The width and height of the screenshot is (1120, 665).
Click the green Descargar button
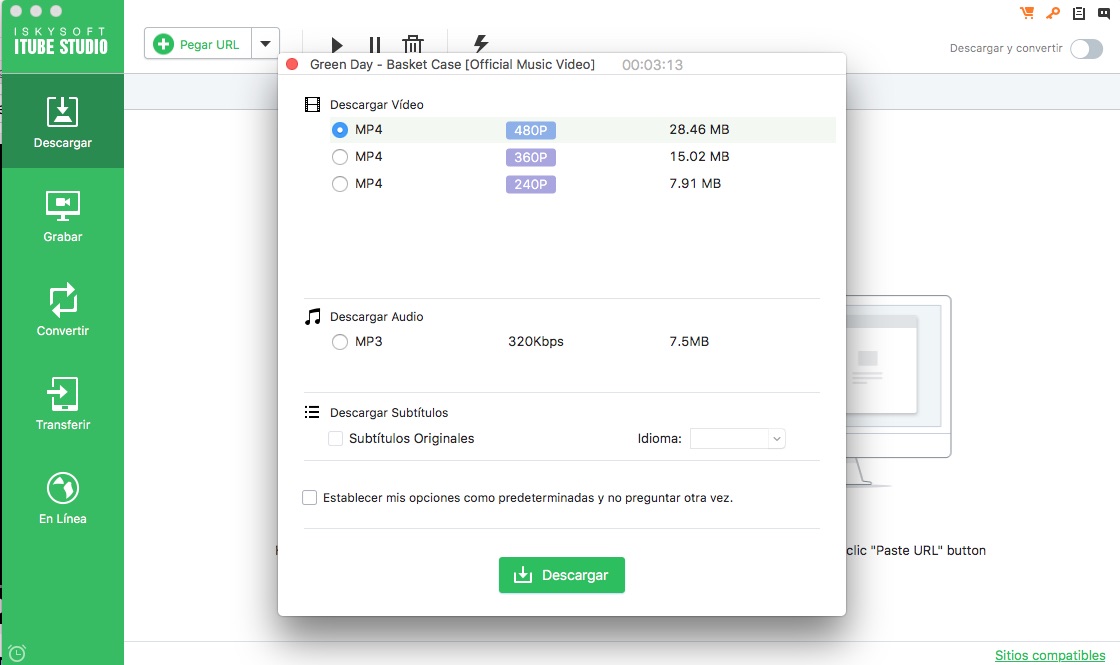coord(561,575)
